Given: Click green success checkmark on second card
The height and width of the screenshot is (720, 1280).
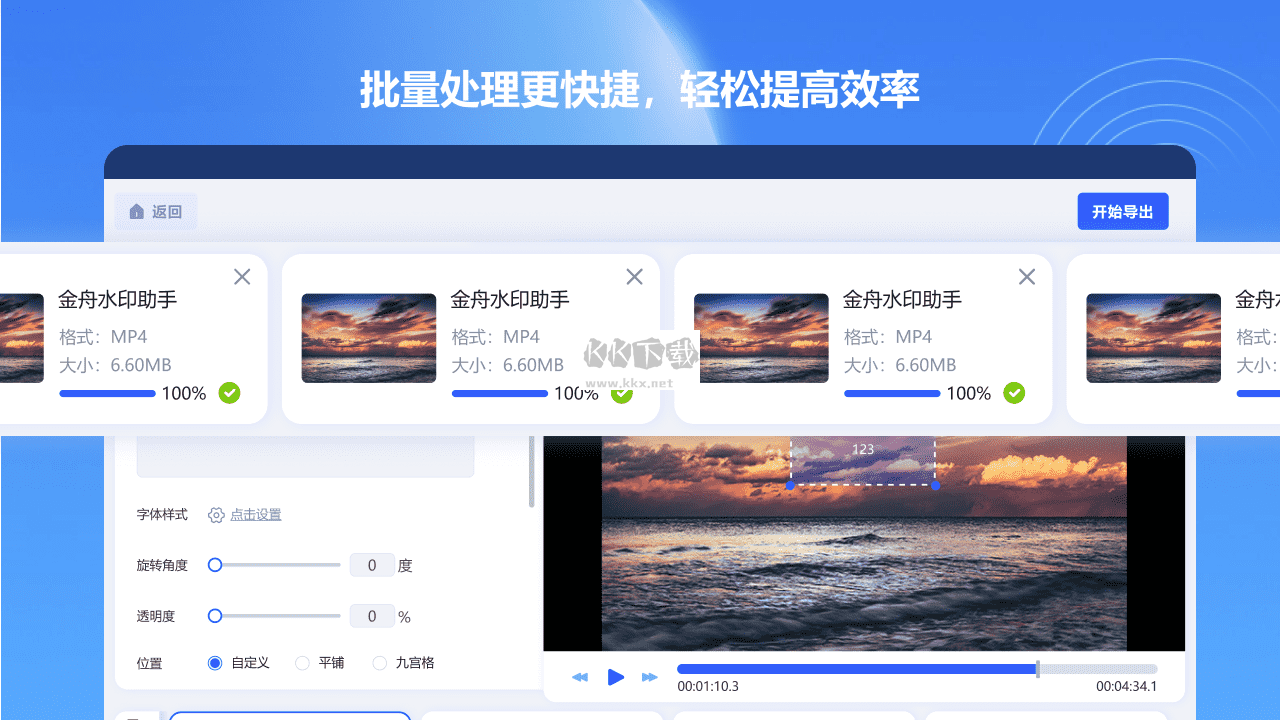Looking at the screenshot, I should coord(621,395).
